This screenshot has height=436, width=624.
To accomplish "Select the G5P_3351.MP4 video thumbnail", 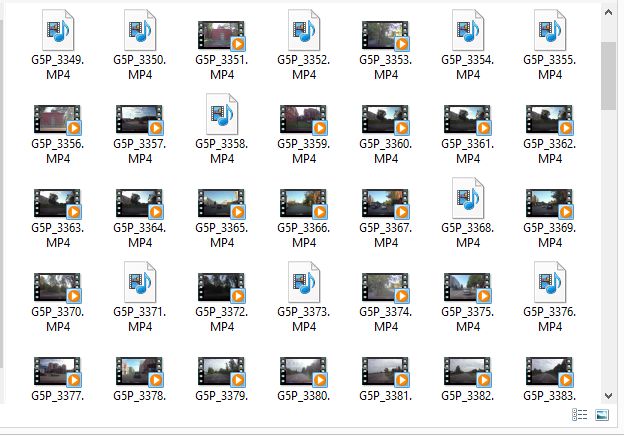I will [x=221, y=36].
